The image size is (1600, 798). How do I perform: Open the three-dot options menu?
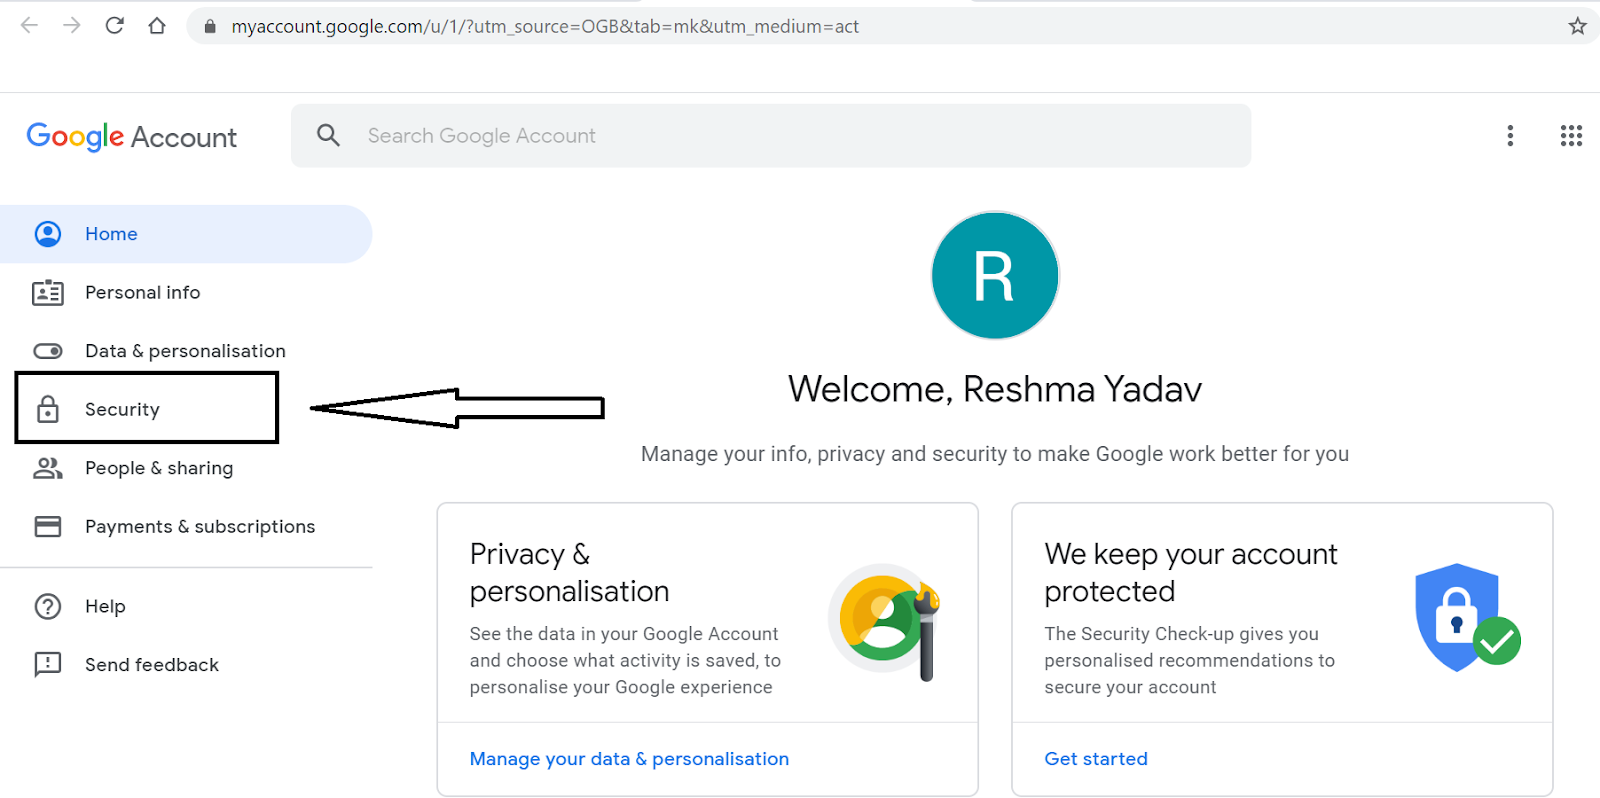tap(1510, 135)
